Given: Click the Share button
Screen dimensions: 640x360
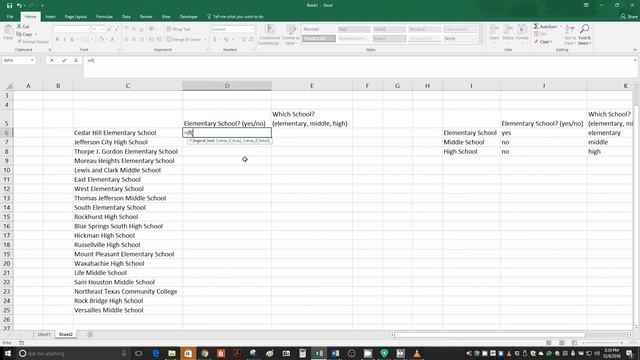Looking at the screenshot, I should pos(629,17).
